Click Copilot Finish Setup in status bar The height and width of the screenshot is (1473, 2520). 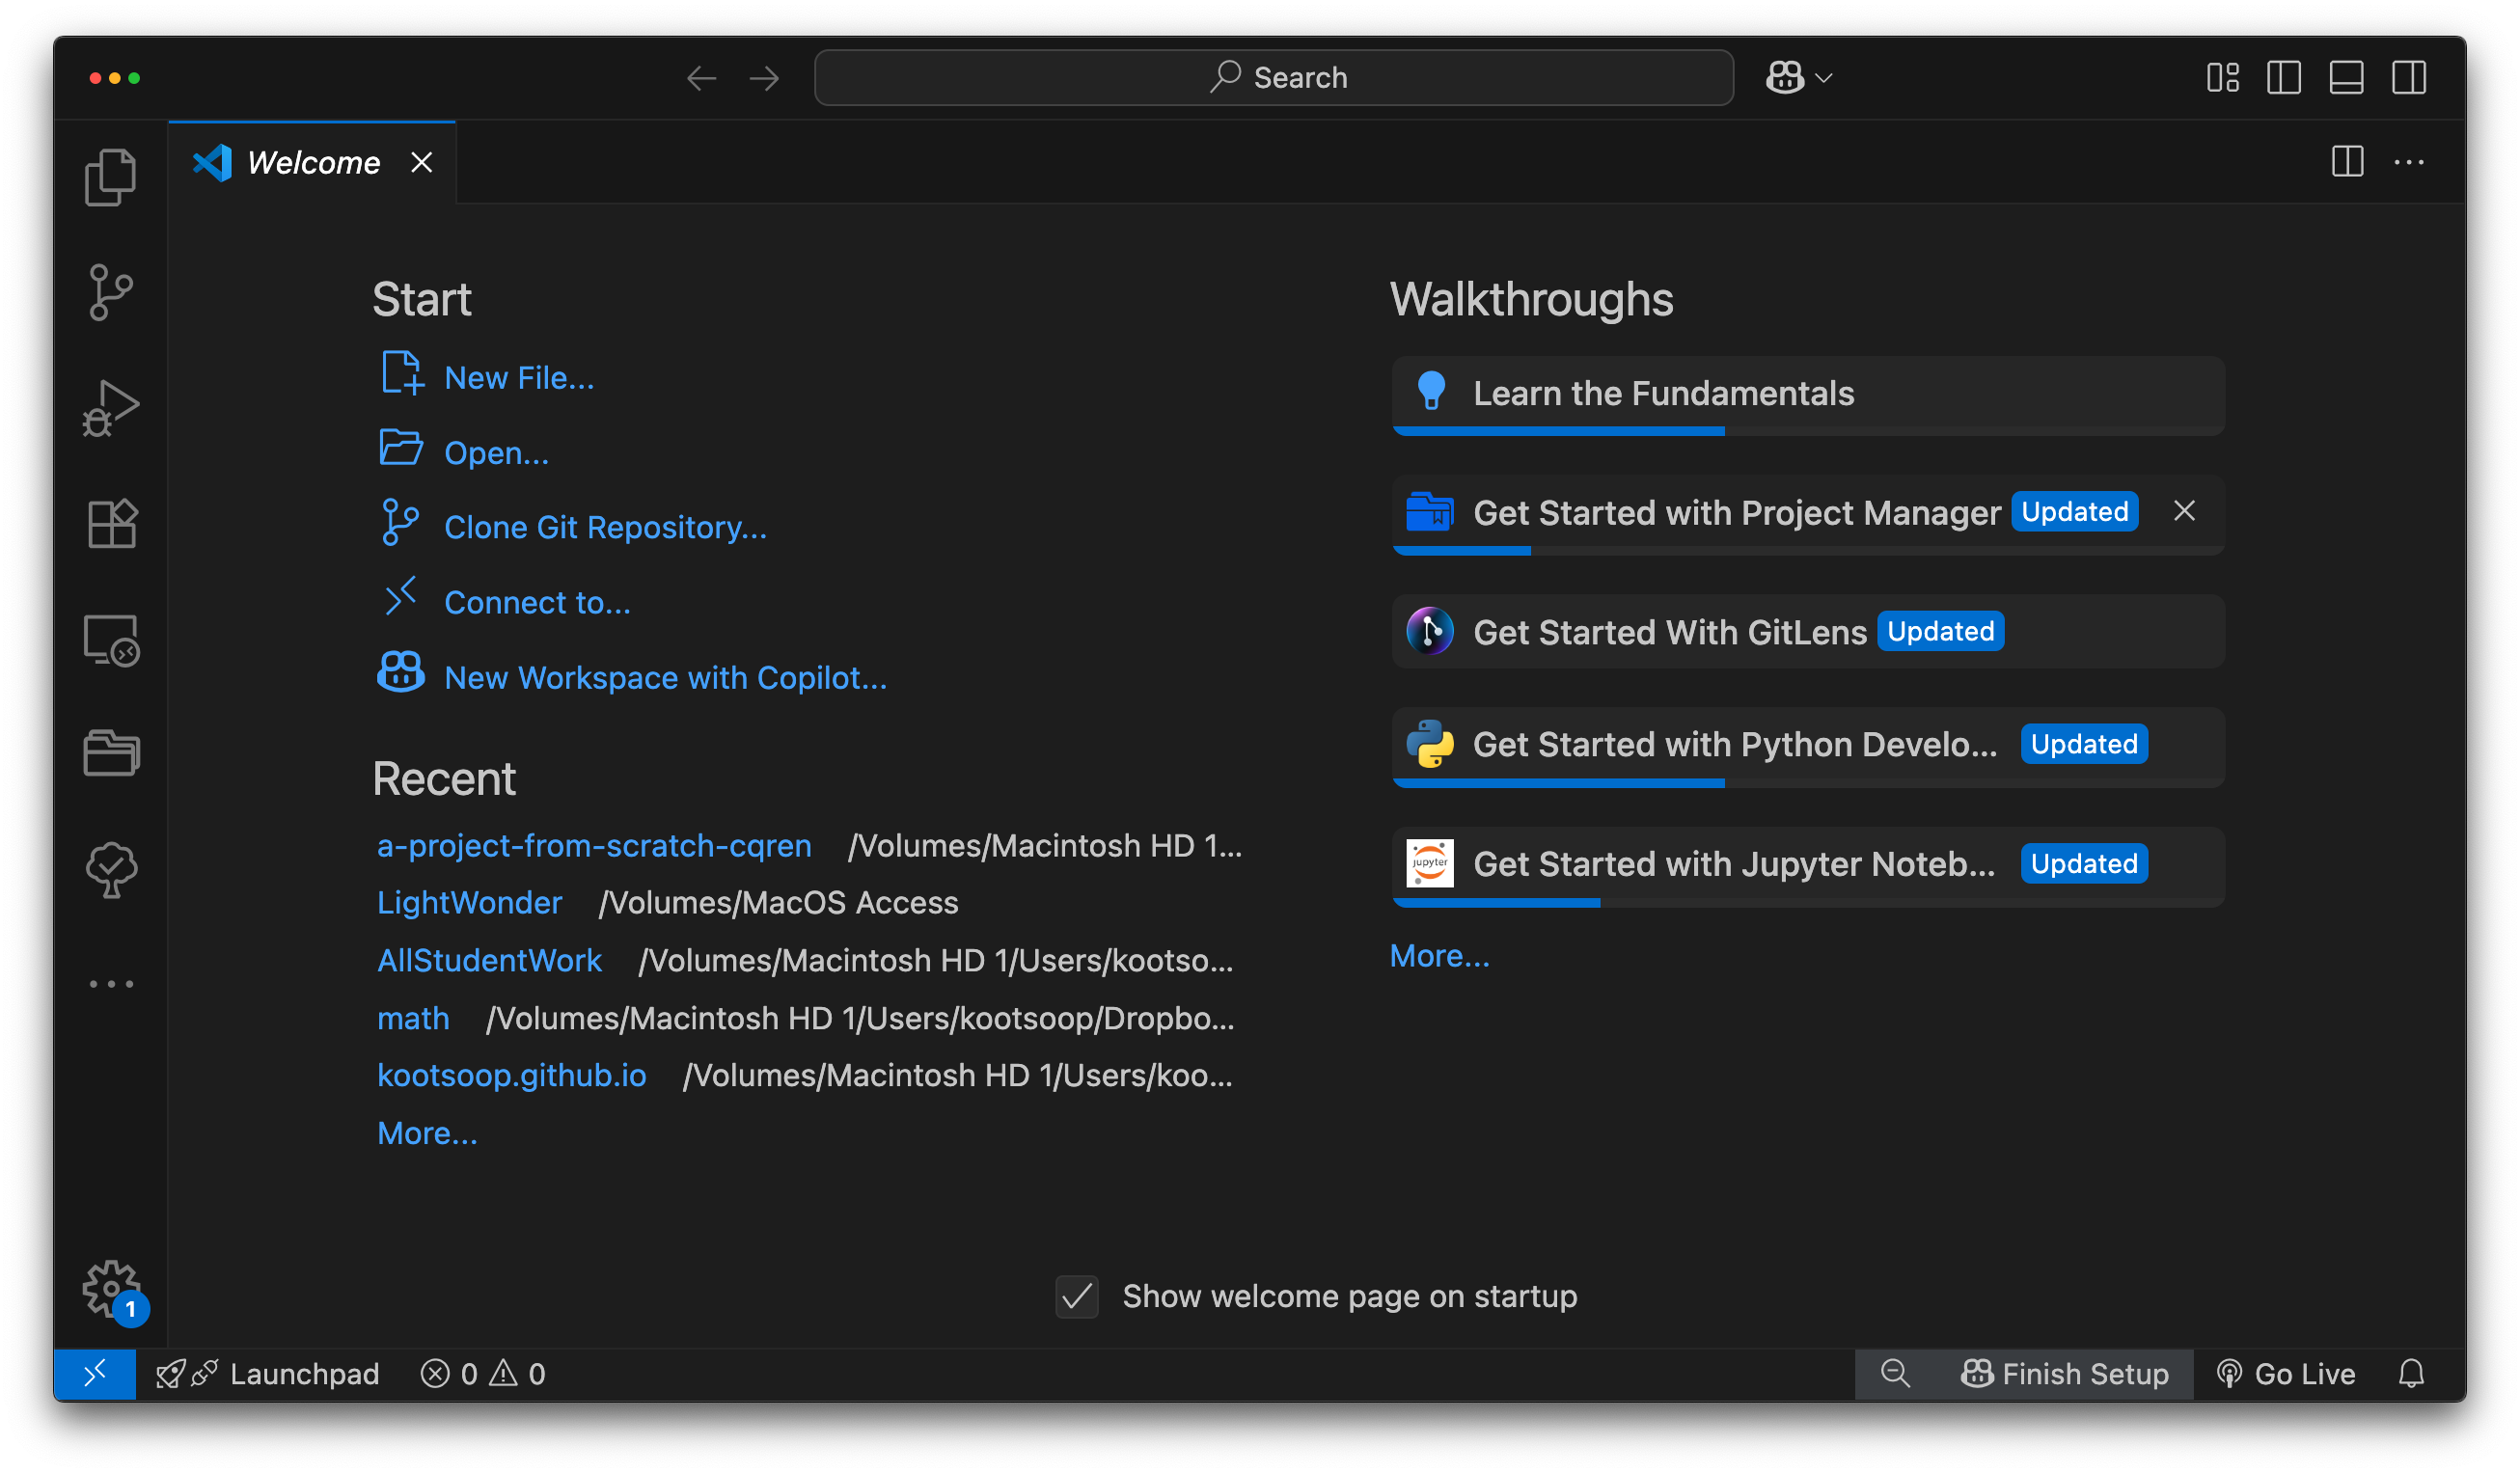[2064, 1374]
